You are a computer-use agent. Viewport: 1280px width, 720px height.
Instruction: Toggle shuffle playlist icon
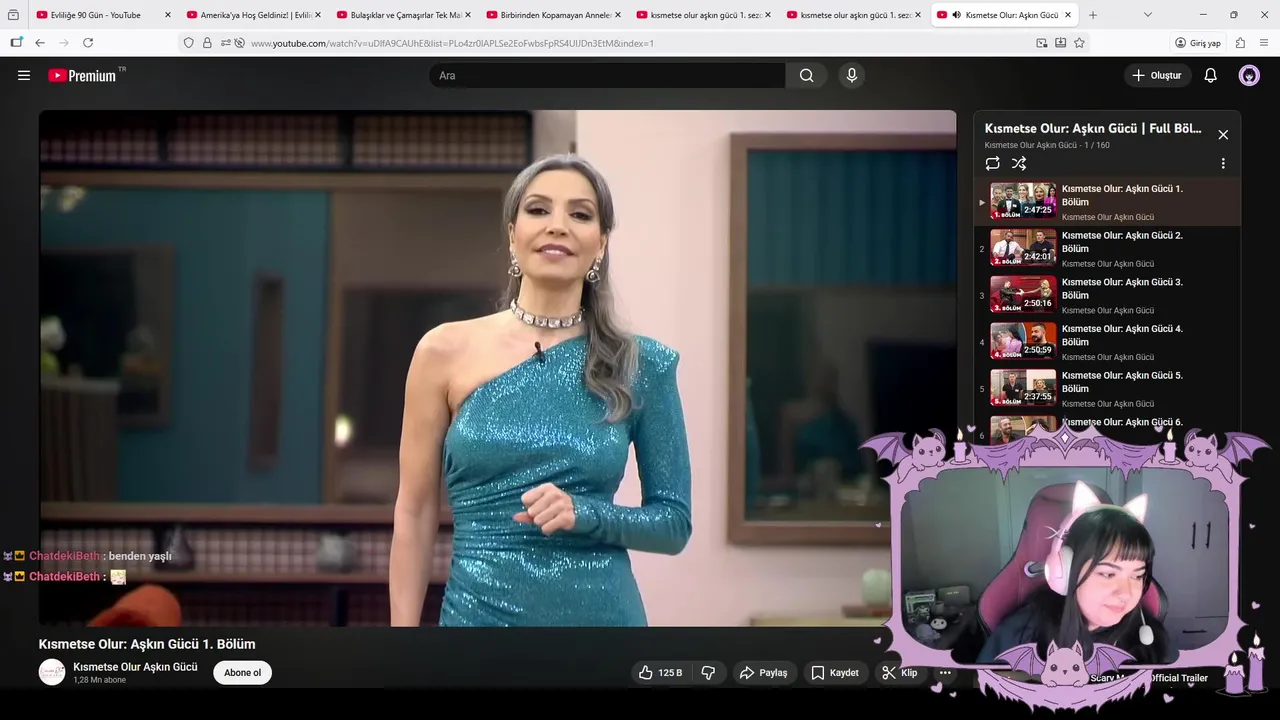click(x=1019, y=163)
